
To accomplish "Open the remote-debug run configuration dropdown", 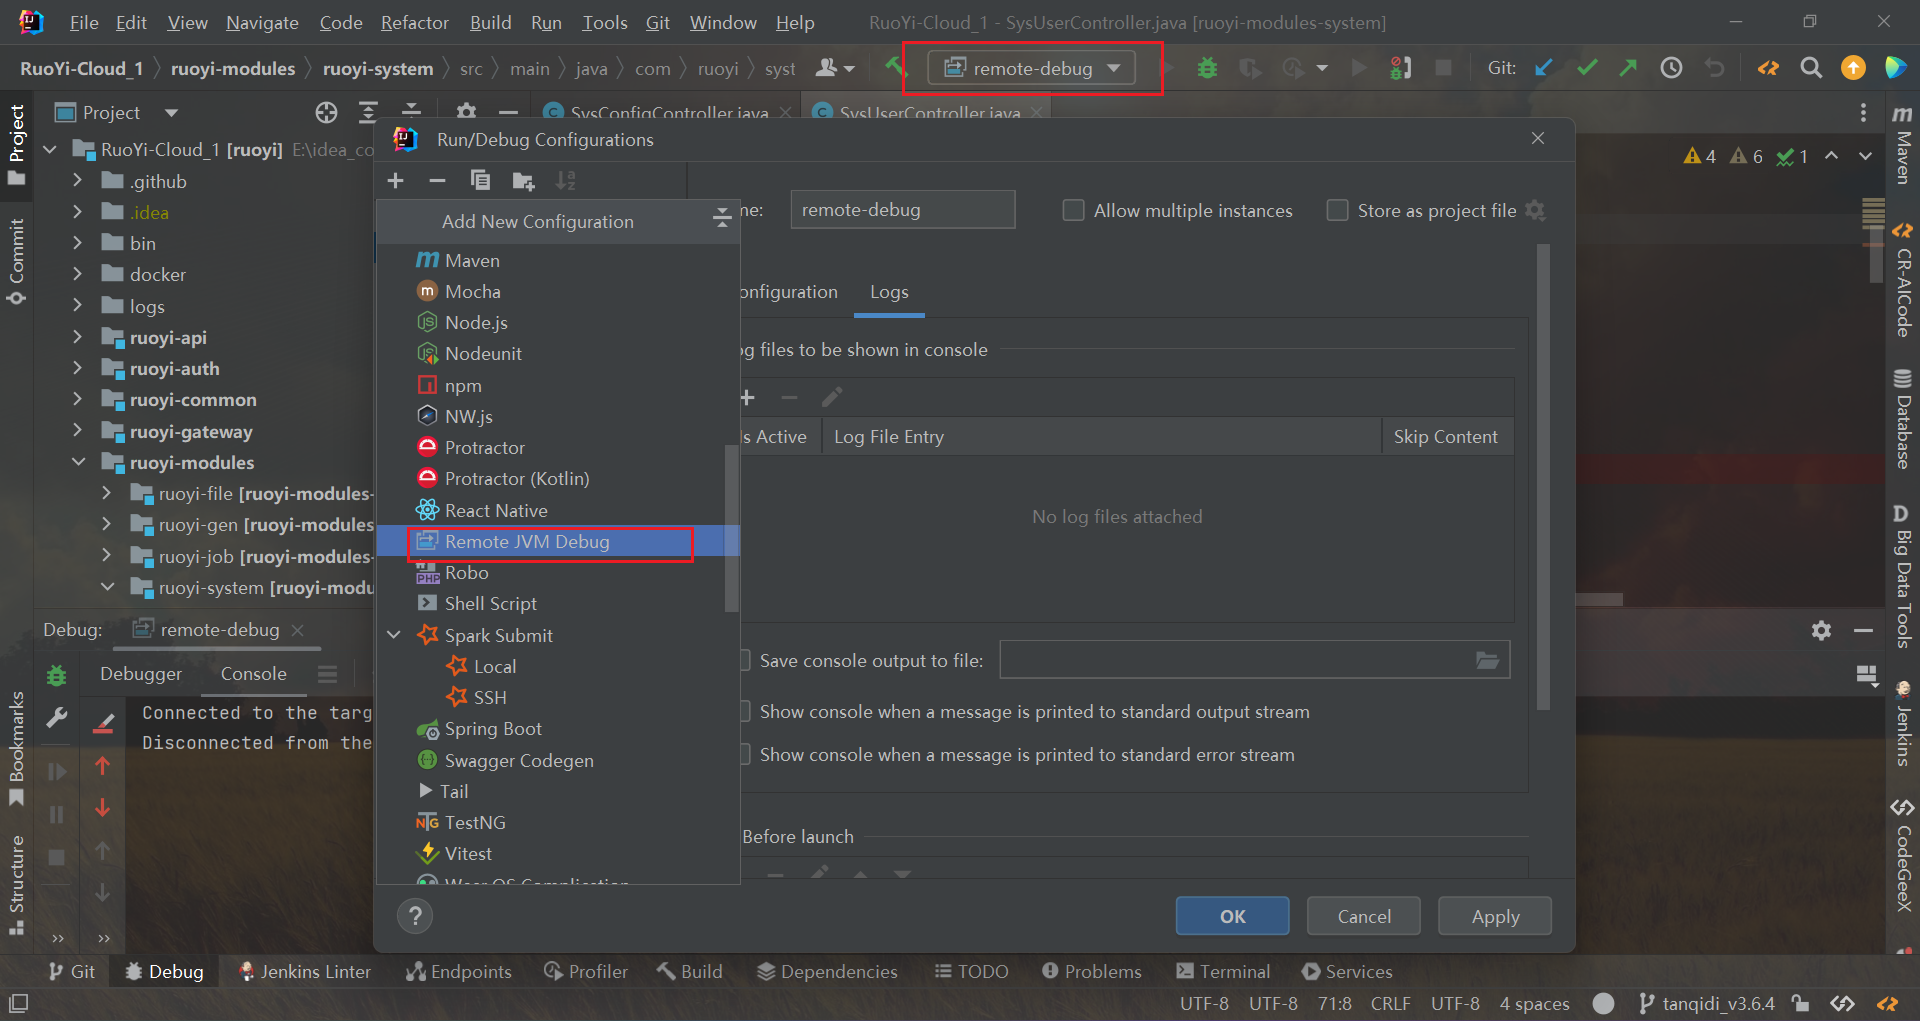I will coord(1032,68).
